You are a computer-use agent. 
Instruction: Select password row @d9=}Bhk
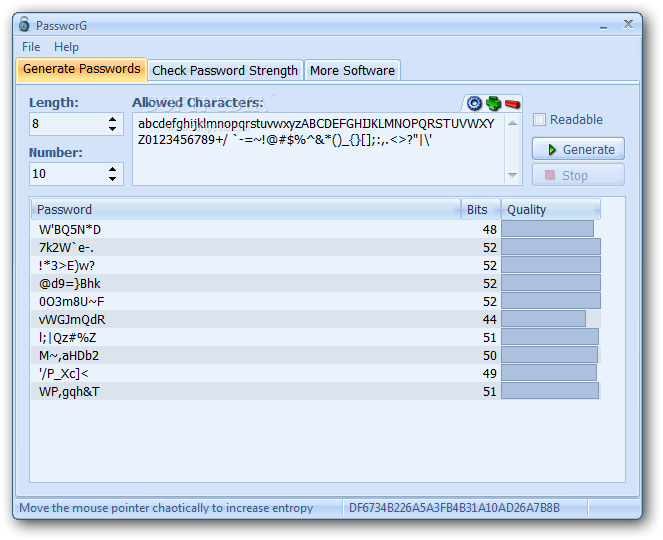316,283
